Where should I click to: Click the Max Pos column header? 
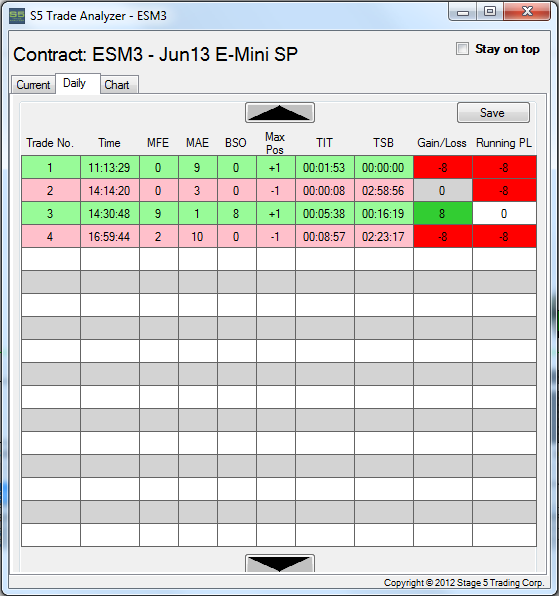click(275, 143)
